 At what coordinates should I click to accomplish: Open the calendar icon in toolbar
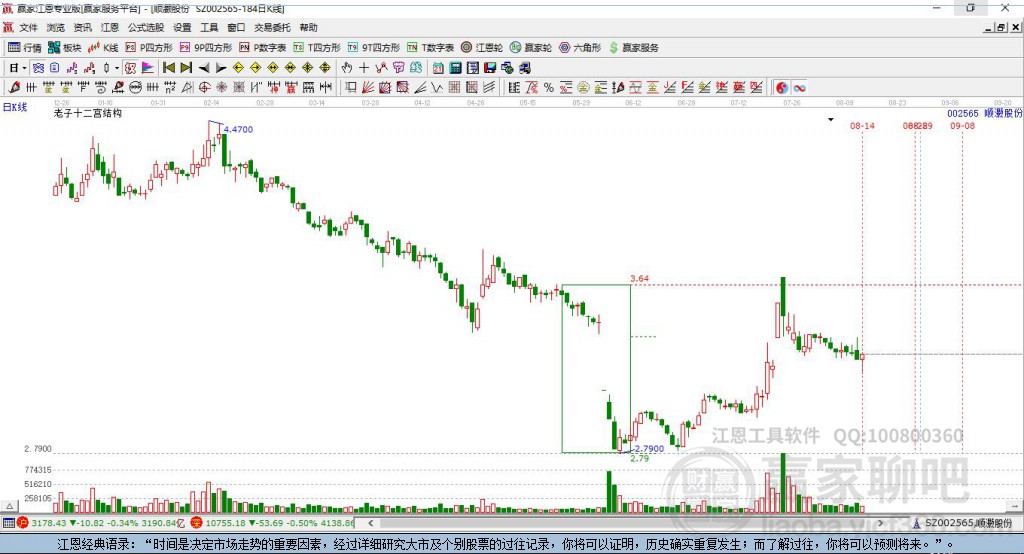(438, 68)
